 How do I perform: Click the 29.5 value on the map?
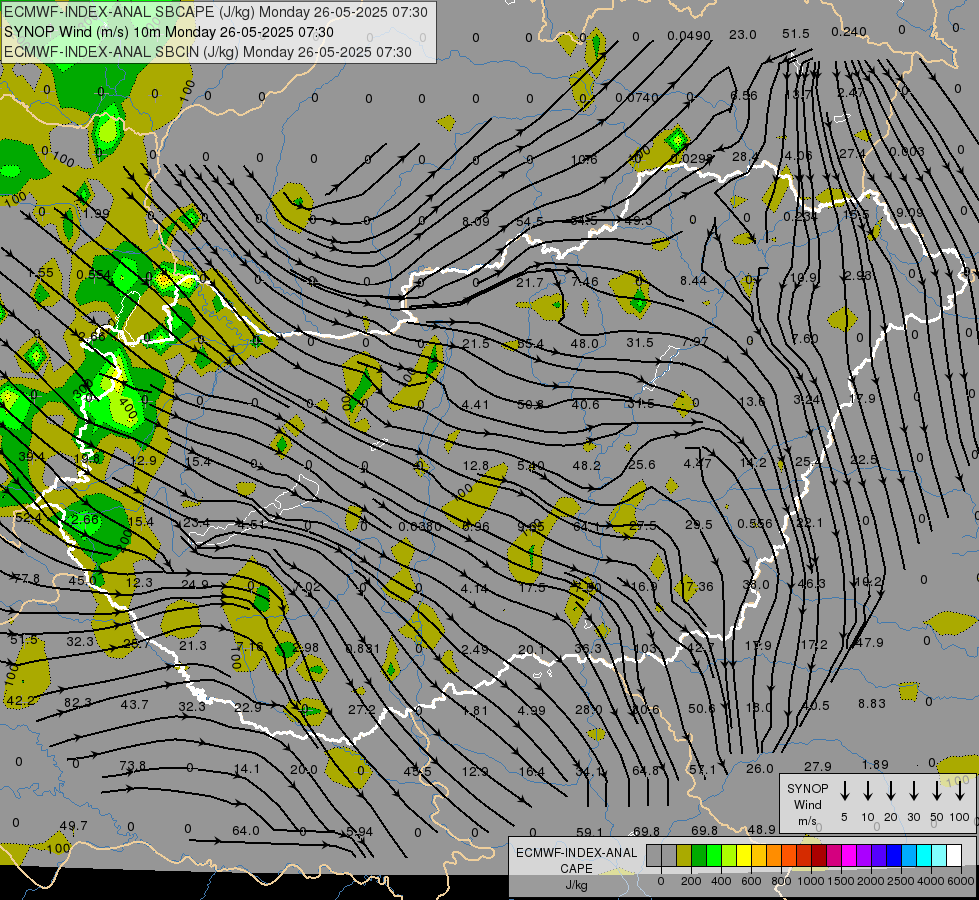coord(699,525)
